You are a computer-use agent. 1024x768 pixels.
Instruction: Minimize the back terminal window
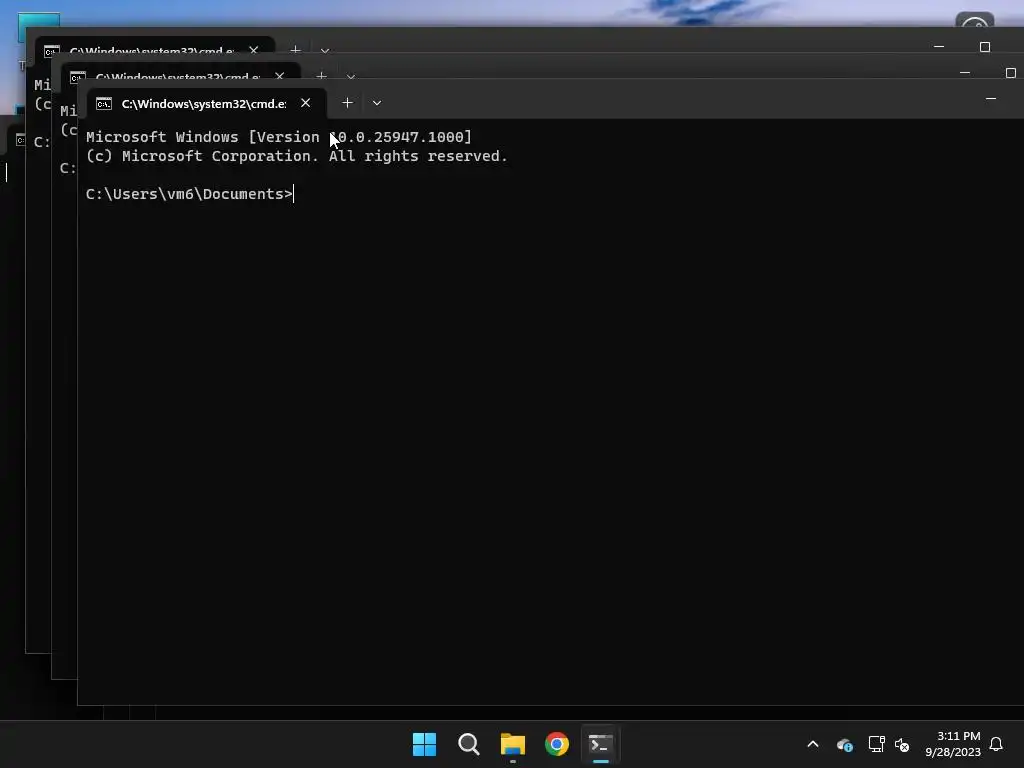pyautogui.click(x=939, y=47)
